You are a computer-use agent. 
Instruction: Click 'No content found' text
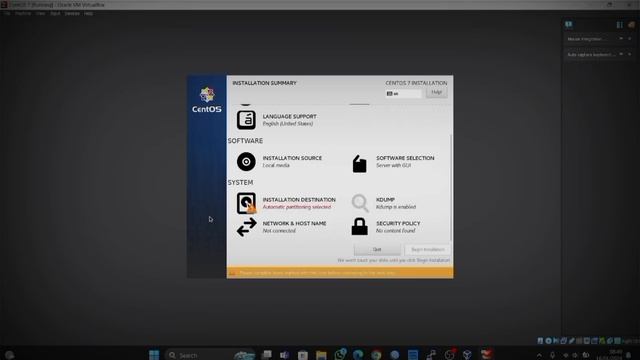(x=396, y=231)
